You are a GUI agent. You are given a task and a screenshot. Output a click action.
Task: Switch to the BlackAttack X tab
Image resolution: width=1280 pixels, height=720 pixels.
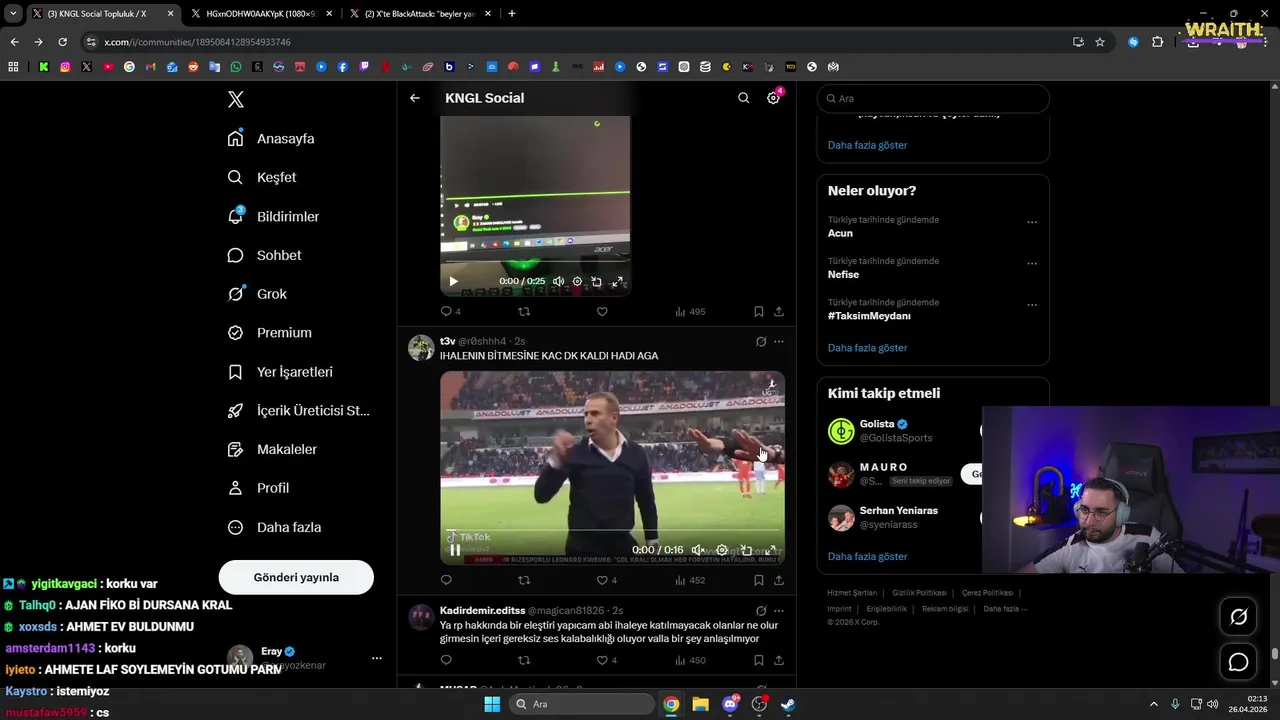coord(419,14)
